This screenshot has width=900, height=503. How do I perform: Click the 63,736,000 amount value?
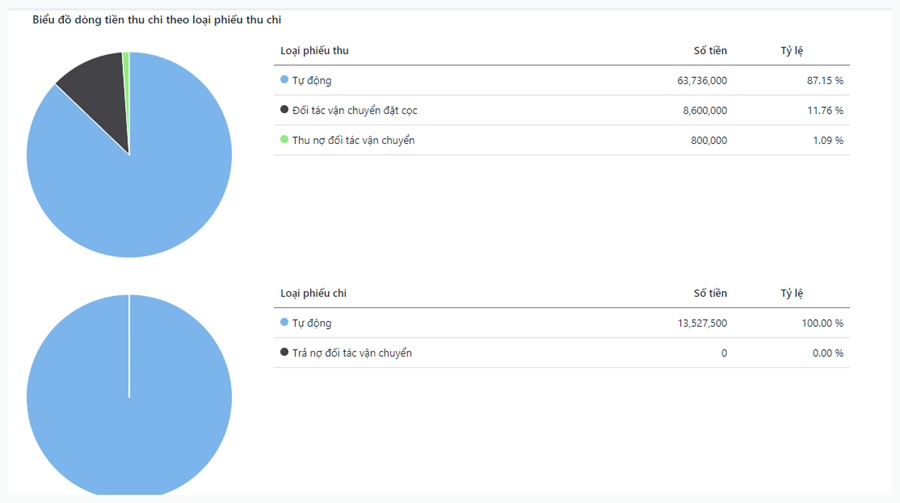click(702, 80)
